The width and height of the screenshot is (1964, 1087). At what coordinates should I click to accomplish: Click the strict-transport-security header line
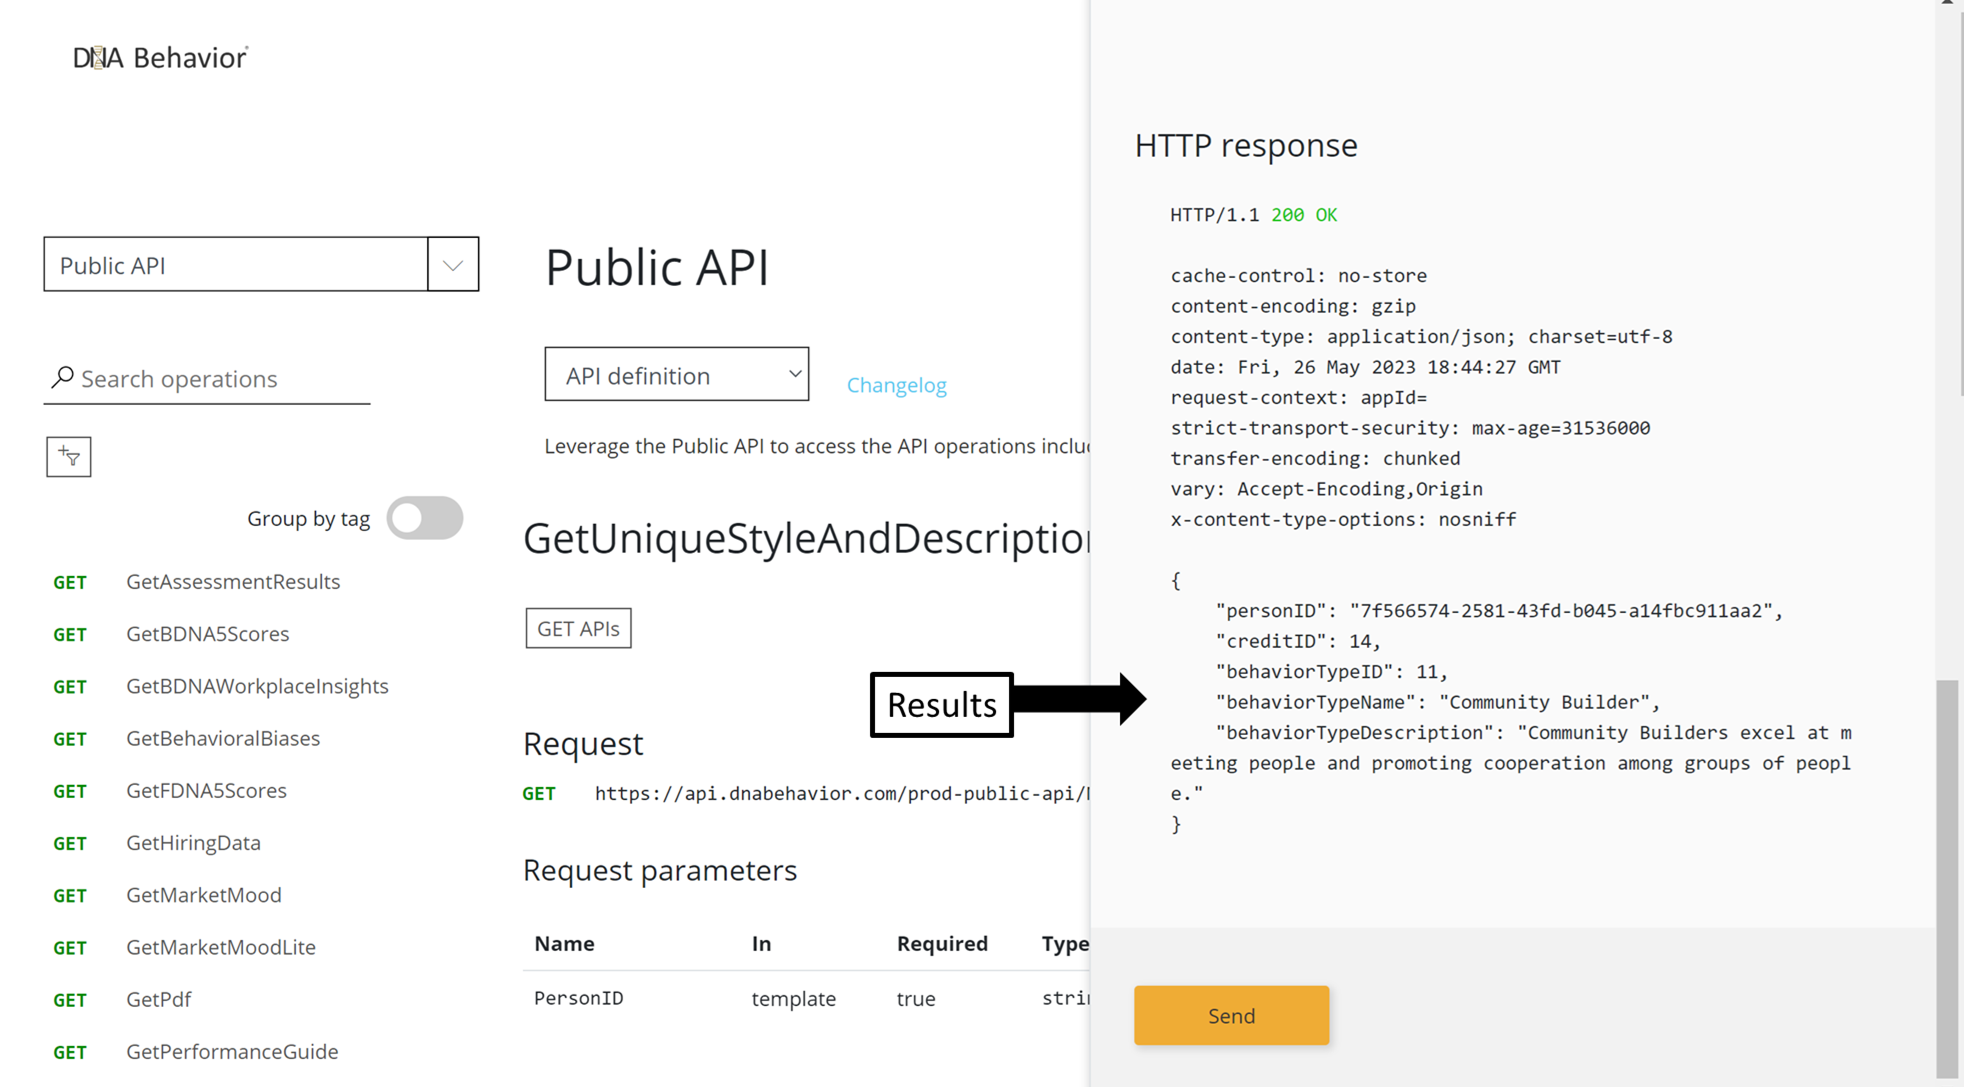click(x=1410, y=428)
